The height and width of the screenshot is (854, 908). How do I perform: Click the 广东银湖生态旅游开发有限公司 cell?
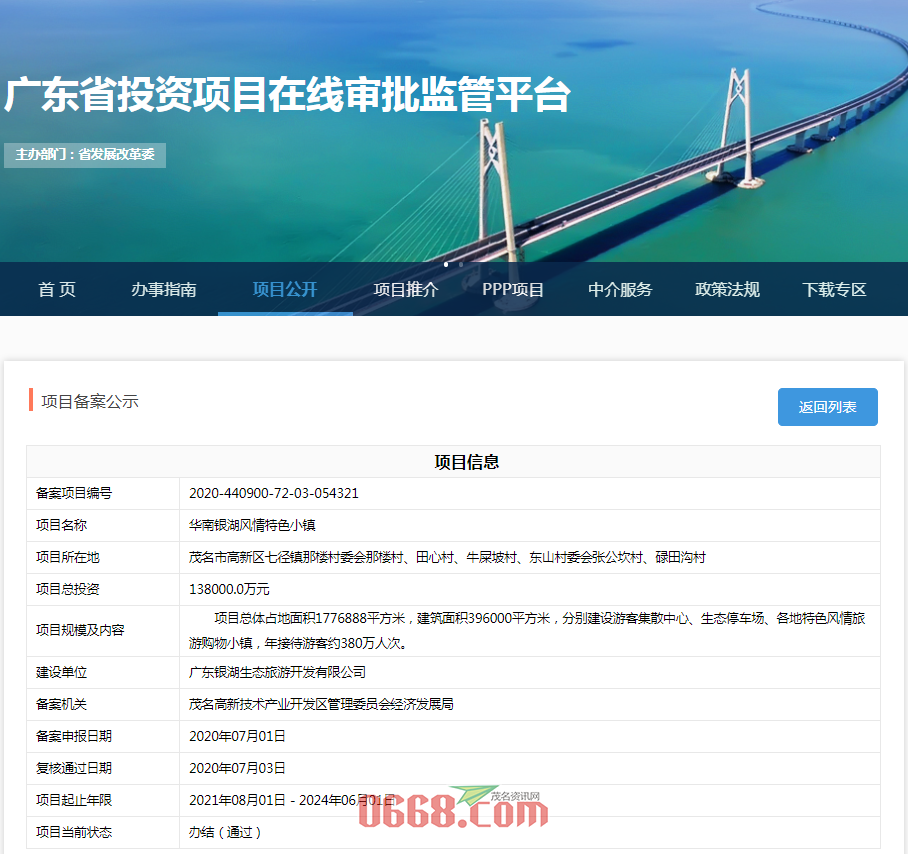click(277, 672)
